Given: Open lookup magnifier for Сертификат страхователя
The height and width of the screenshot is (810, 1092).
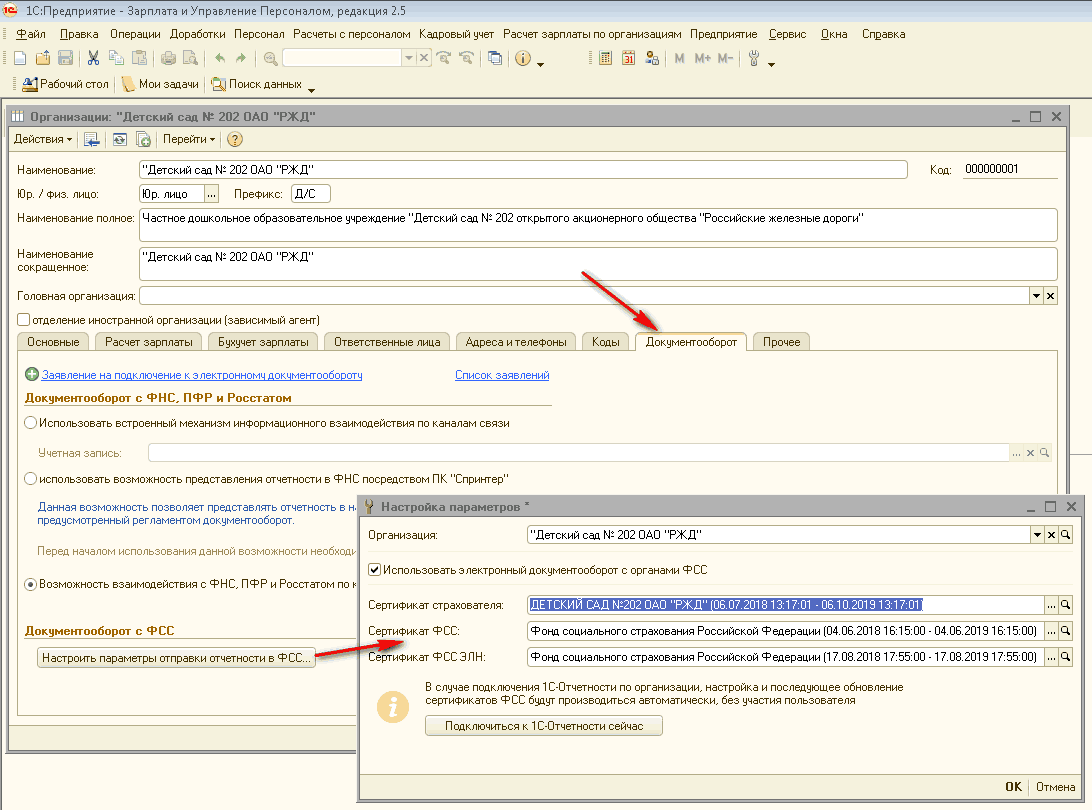Looking at the screenshot, I should [1066, 605].
